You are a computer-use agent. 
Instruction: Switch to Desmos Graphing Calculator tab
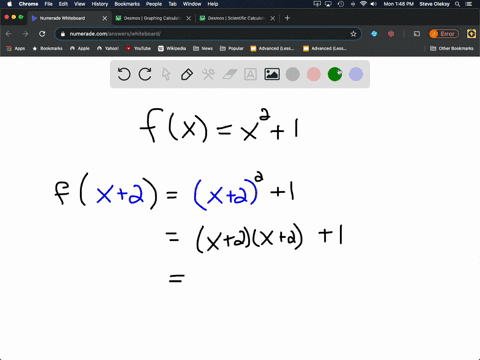click(152, 18)
